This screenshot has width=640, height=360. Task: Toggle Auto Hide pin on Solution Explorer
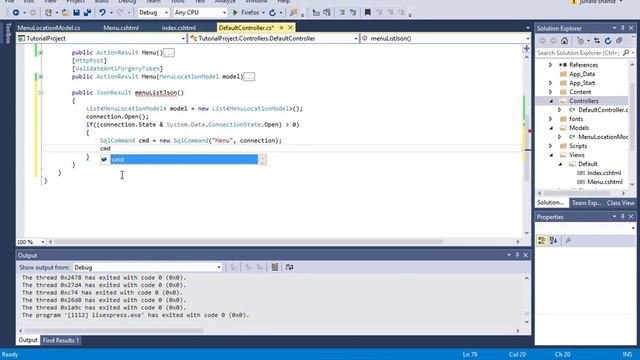pyautogui.click(x=623, y=28)
